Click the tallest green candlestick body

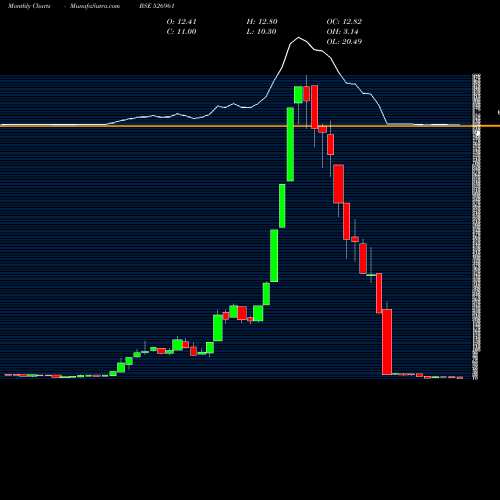coord(290,144)
